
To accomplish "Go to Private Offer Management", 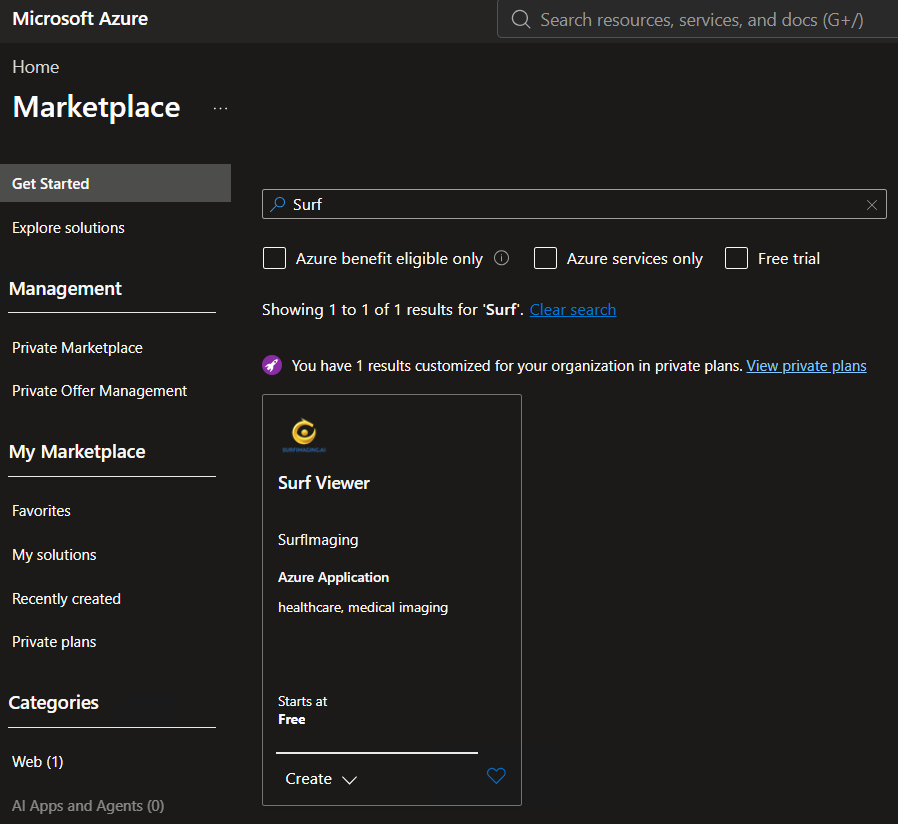I will 100,391.
